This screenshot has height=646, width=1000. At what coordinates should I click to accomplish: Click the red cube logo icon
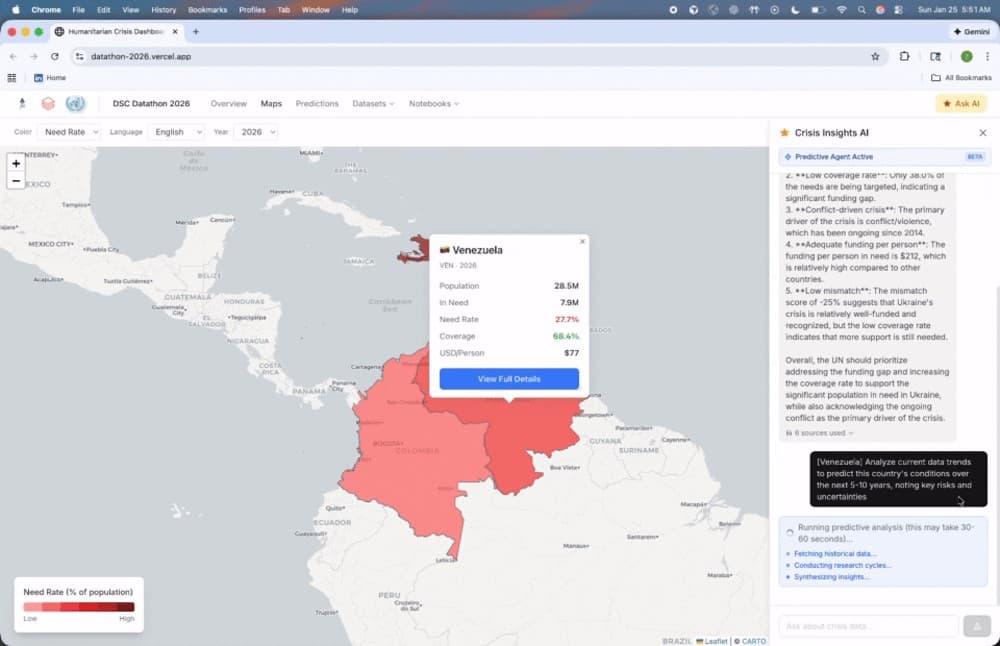[48, 103]
